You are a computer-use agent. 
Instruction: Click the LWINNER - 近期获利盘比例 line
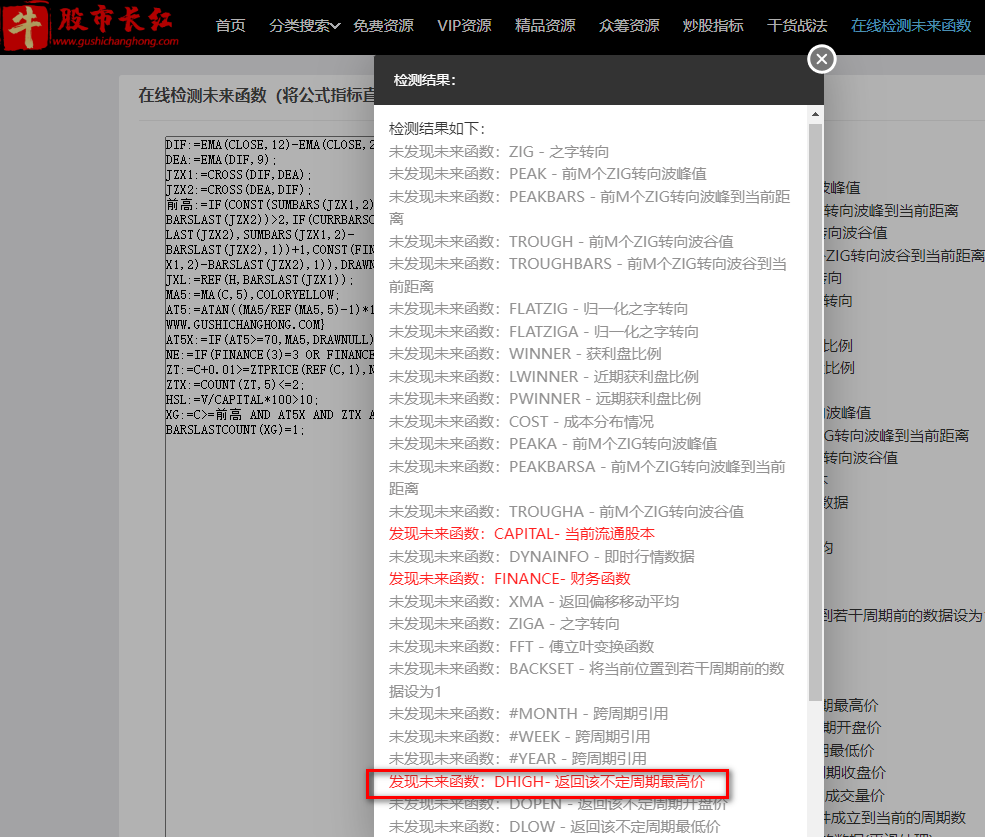[543, 376]
